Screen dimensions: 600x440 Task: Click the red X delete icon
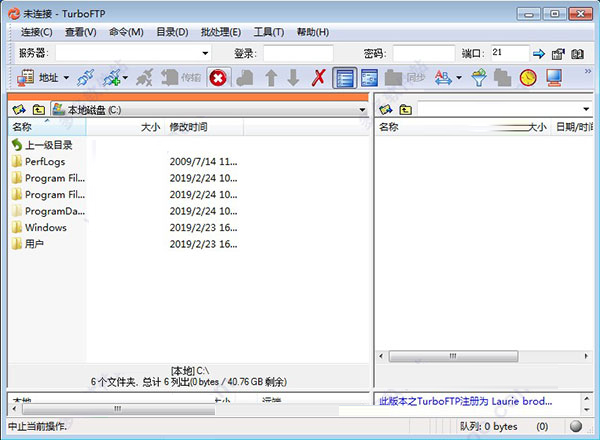318,78
